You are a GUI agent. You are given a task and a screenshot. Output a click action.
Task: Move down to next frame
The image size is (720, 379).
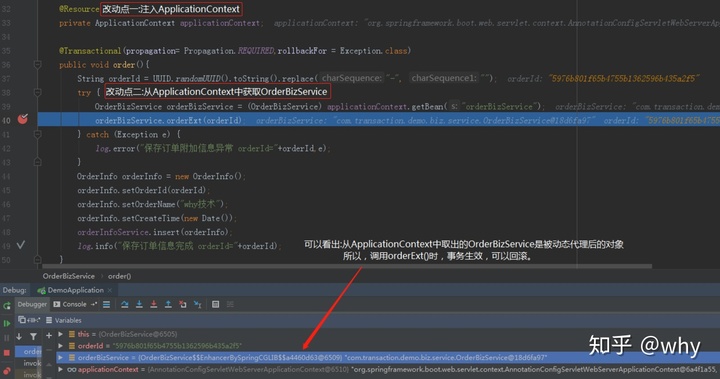tap(19, 336)
